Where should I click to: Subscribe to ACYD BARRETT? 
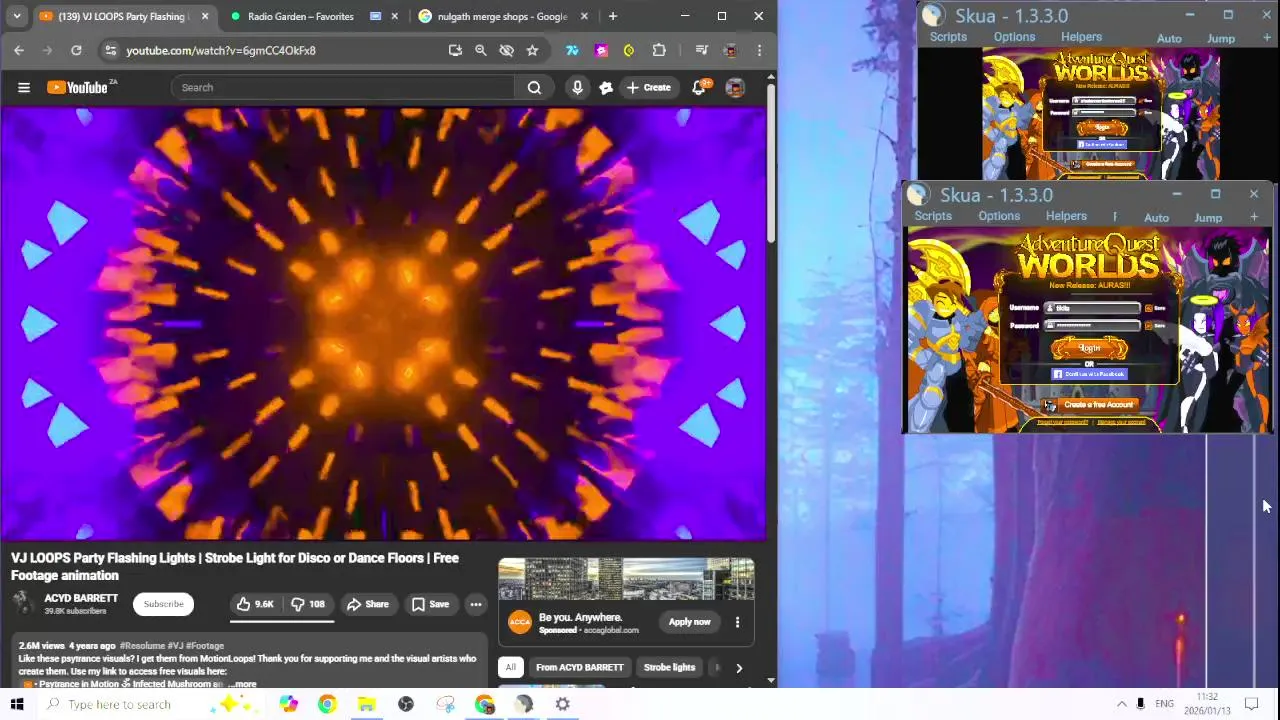pos(163,604)
